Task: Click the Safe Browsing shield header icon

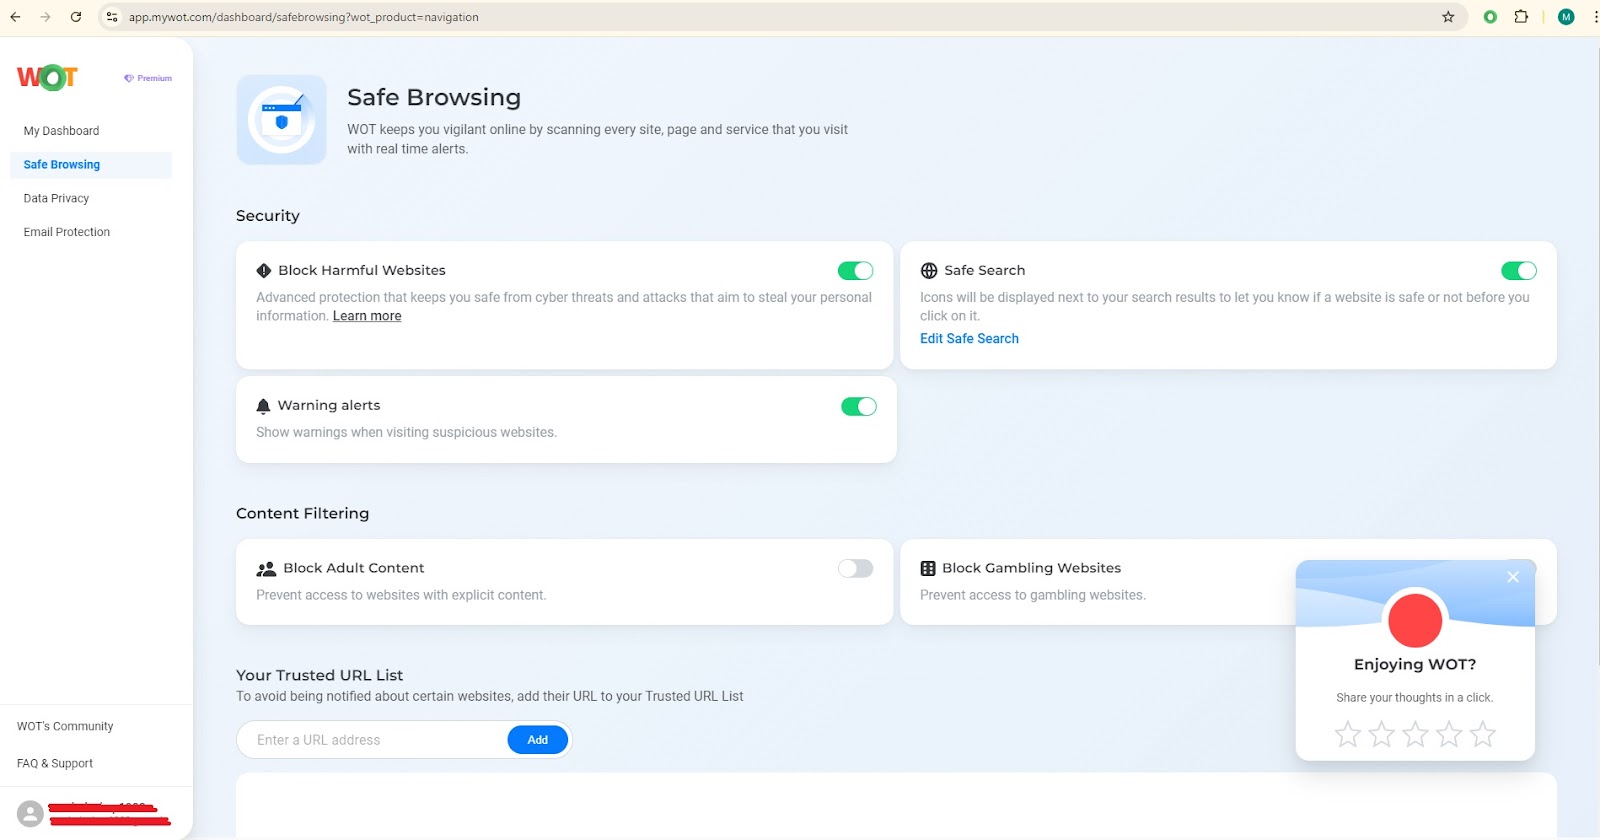Action: (x=282, y=120)
